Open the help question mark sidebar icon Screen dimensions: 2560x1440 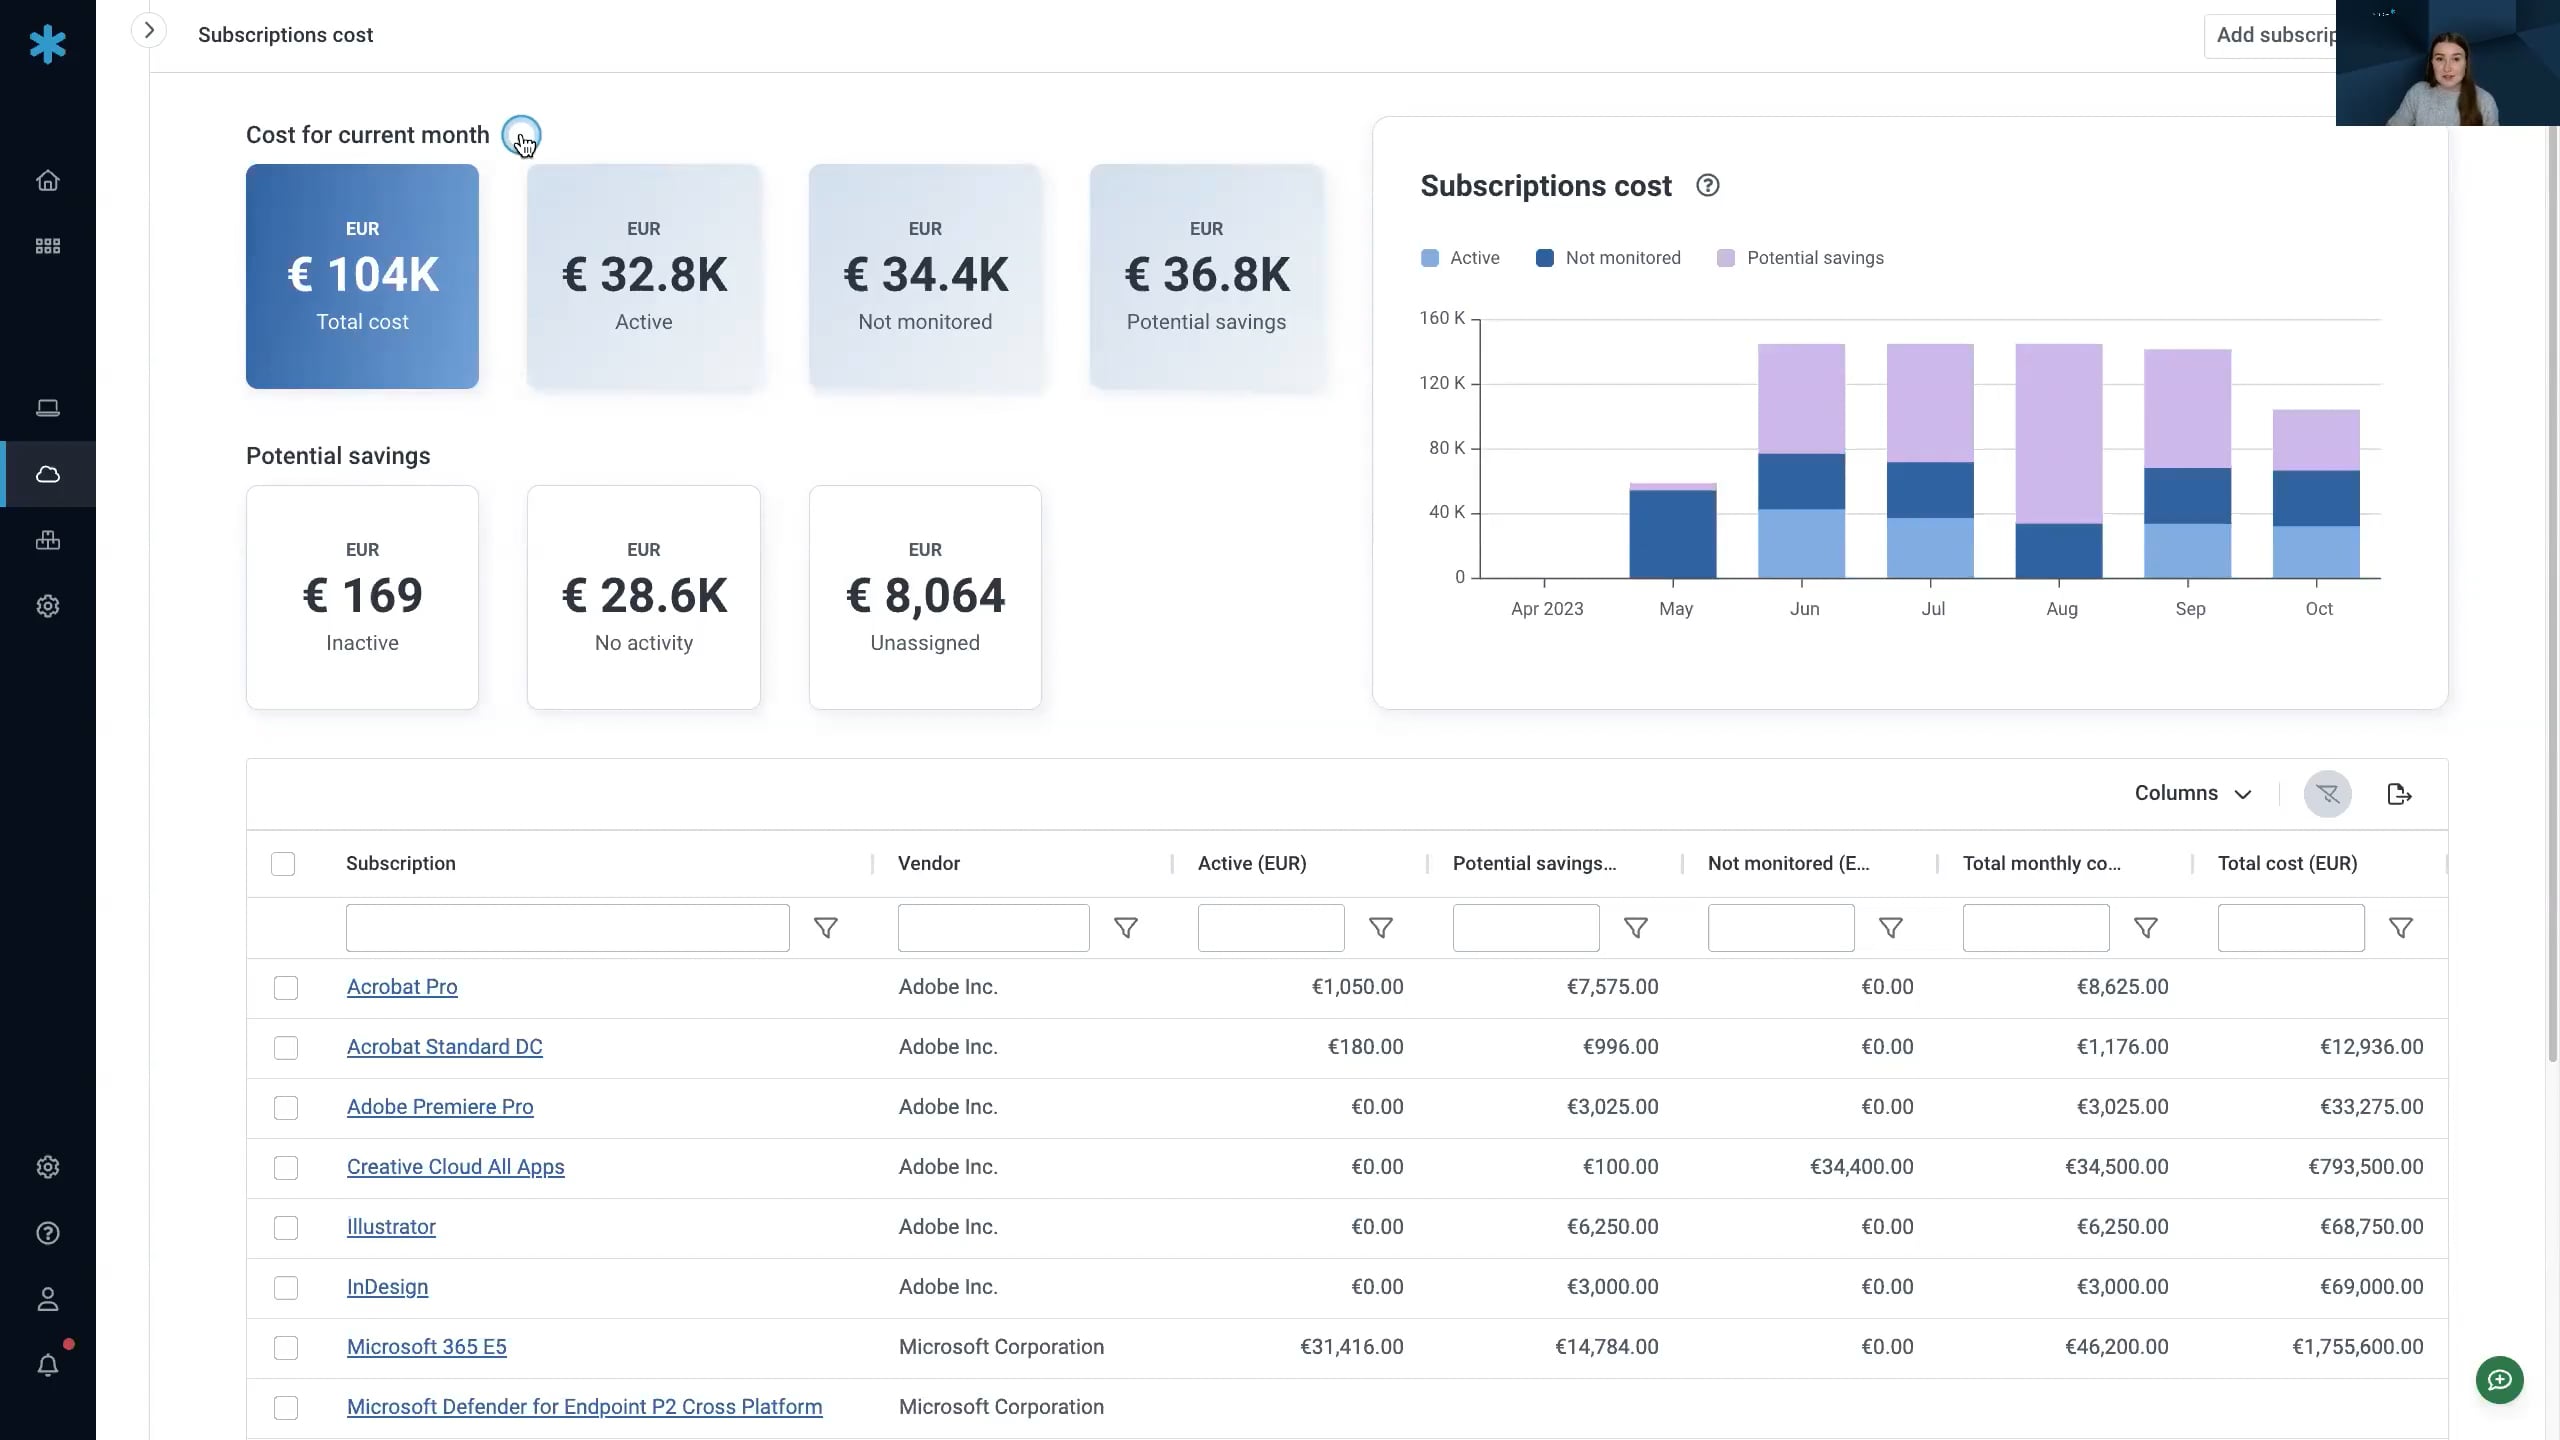(x=47, y=1233)
